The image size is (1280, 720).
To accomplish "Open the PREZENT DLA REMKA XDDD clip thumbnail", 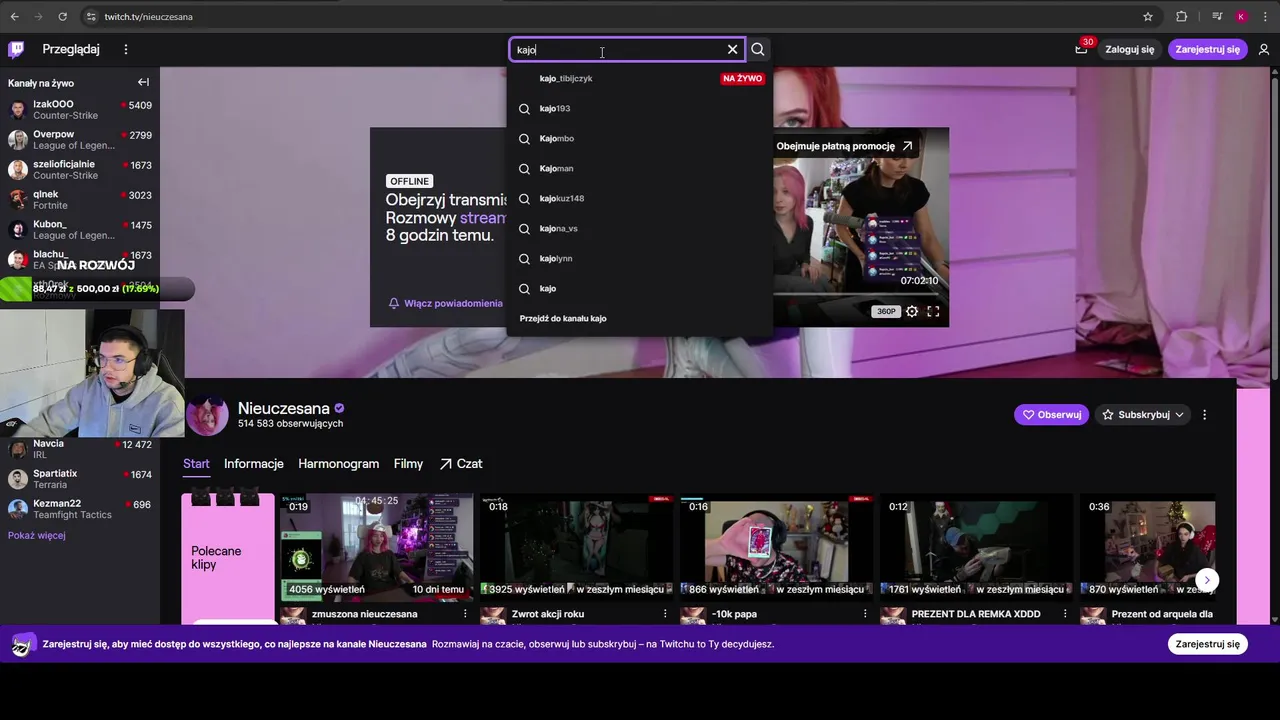I will tap(977, 546).
